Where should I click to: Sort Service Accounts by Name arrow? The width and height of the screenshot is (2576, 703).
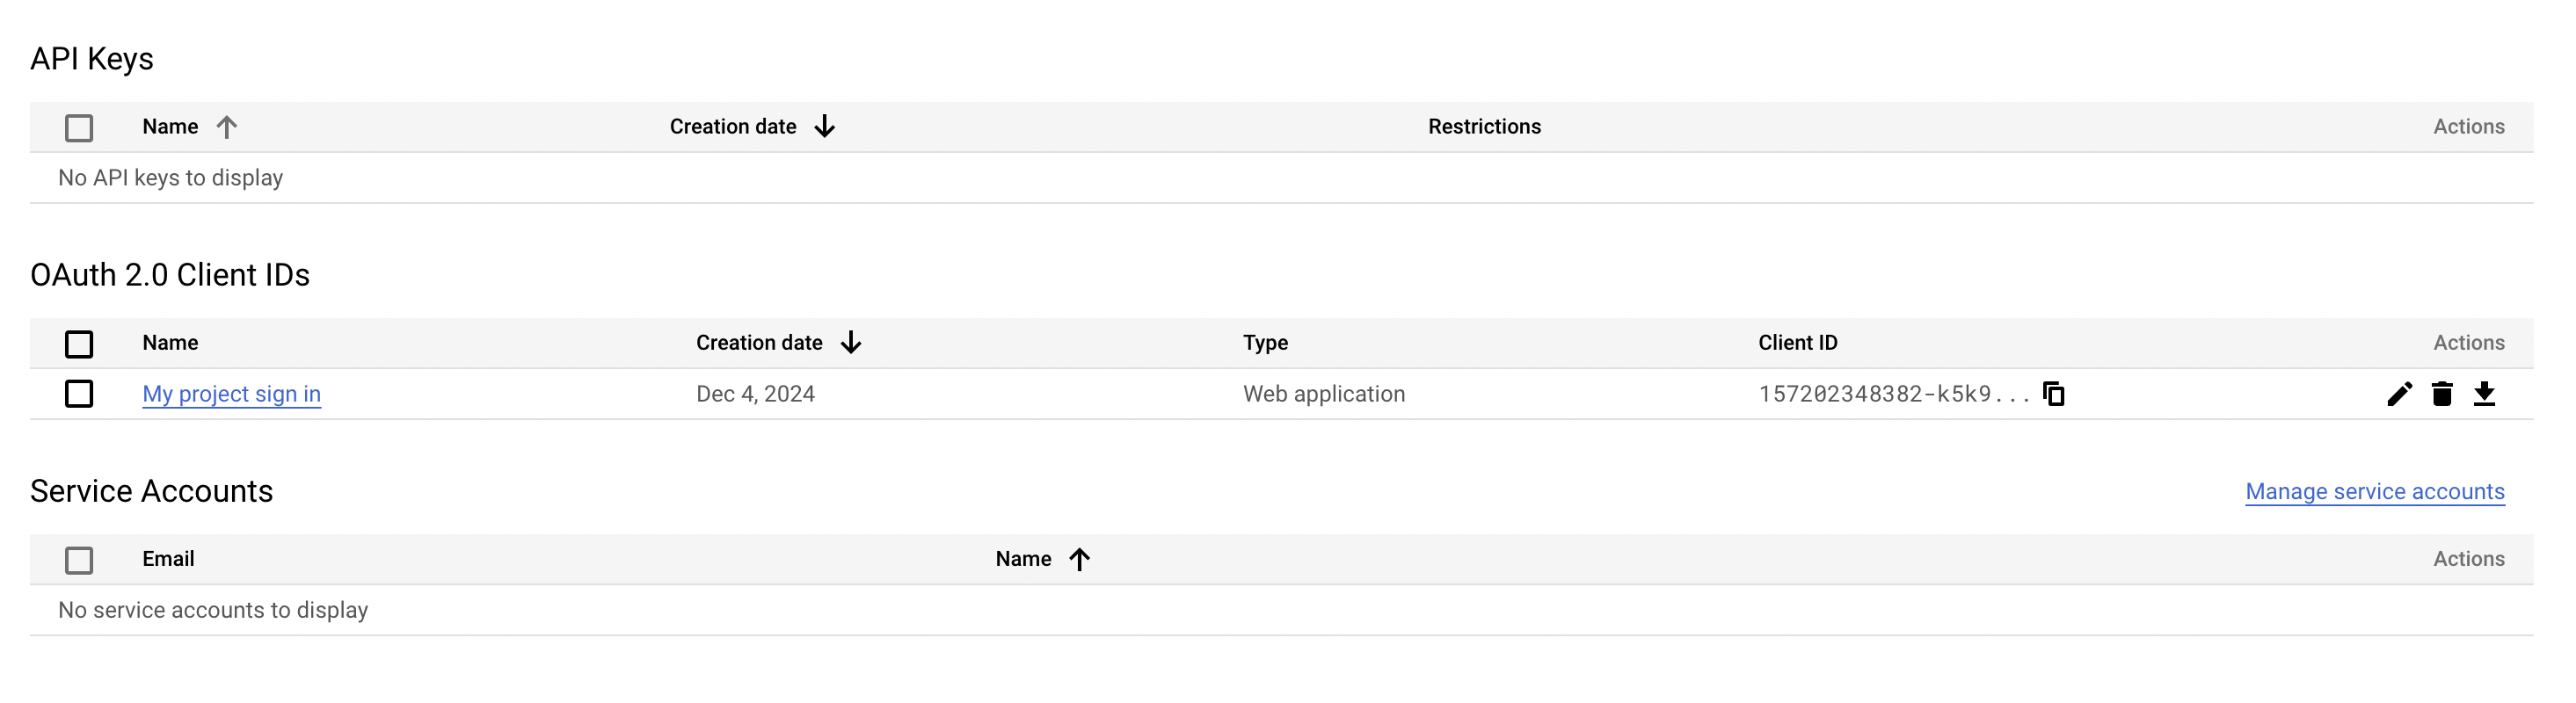[1079, 559]
